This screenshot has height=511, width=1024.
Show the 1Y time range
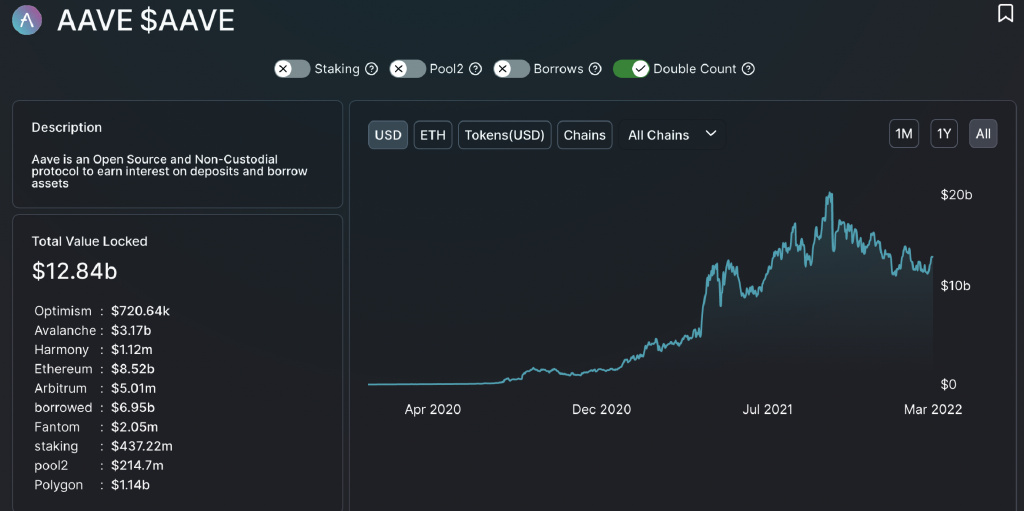[944, 134]
